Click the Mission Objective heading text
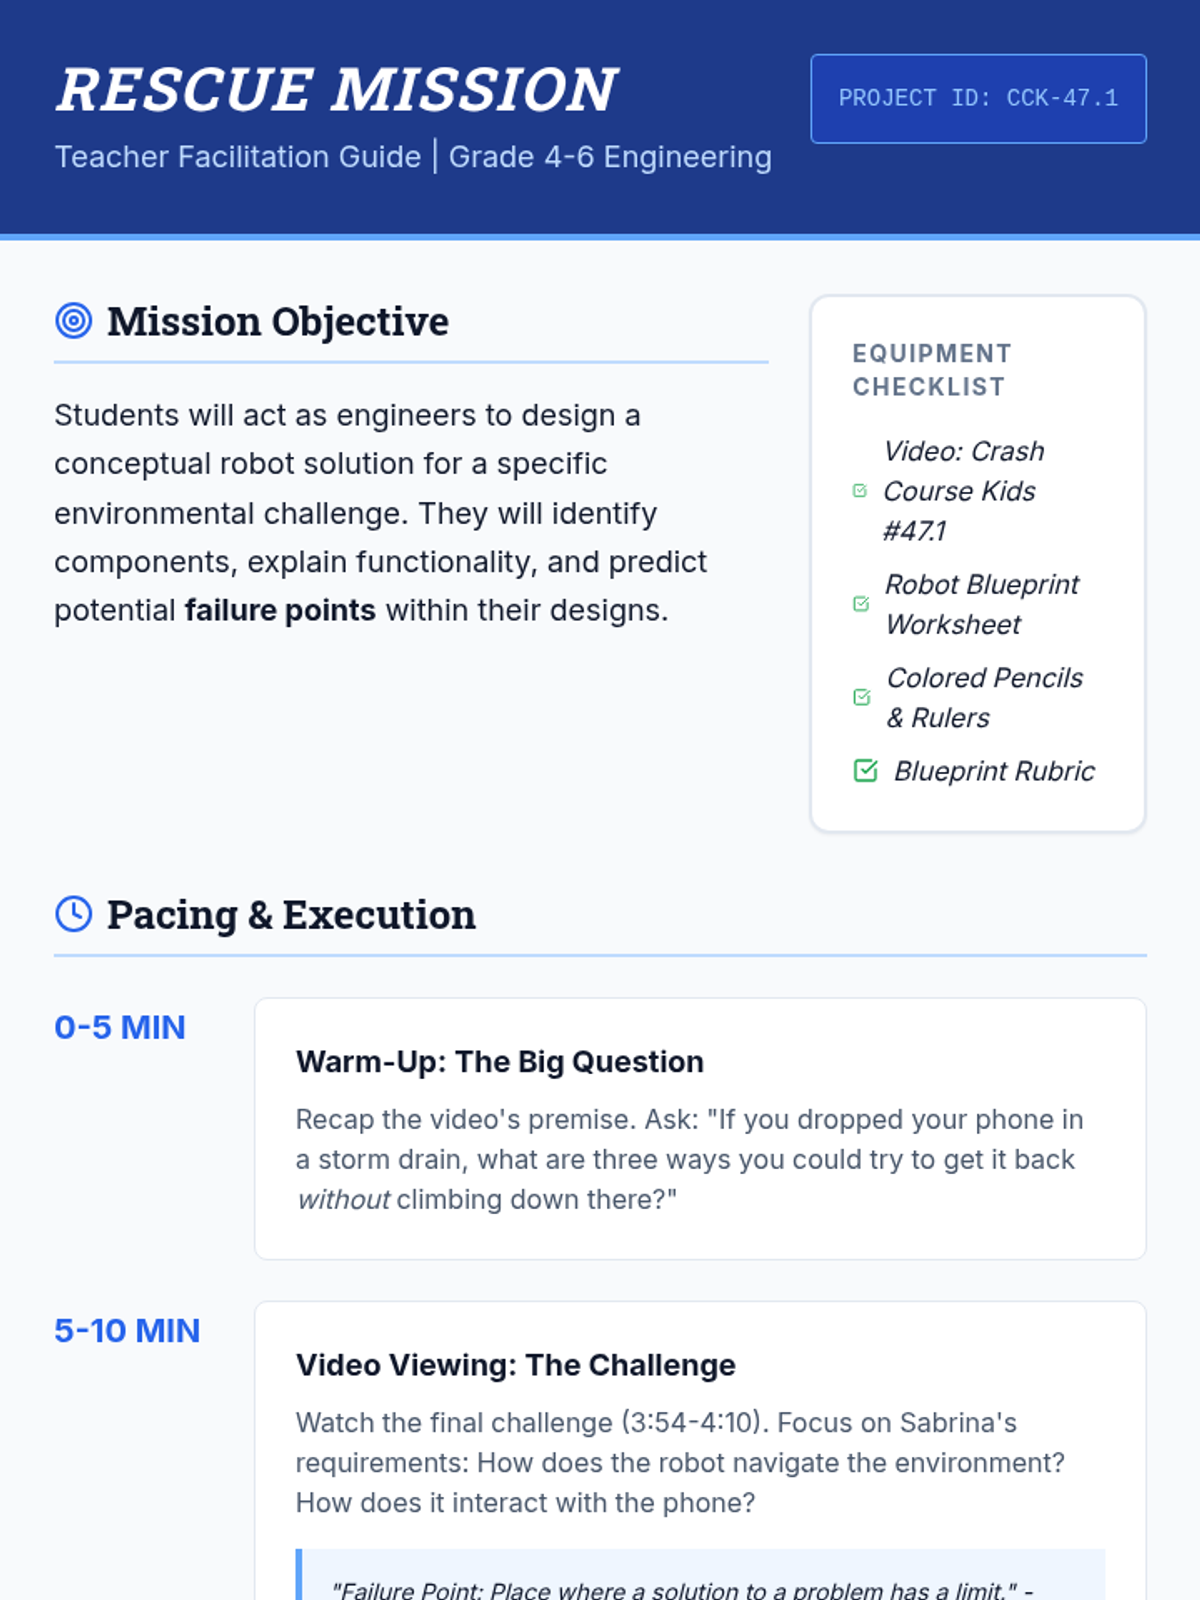The height and width of the screenshot is (1600, 1200). pyautogui.click(x=278, y=321)
